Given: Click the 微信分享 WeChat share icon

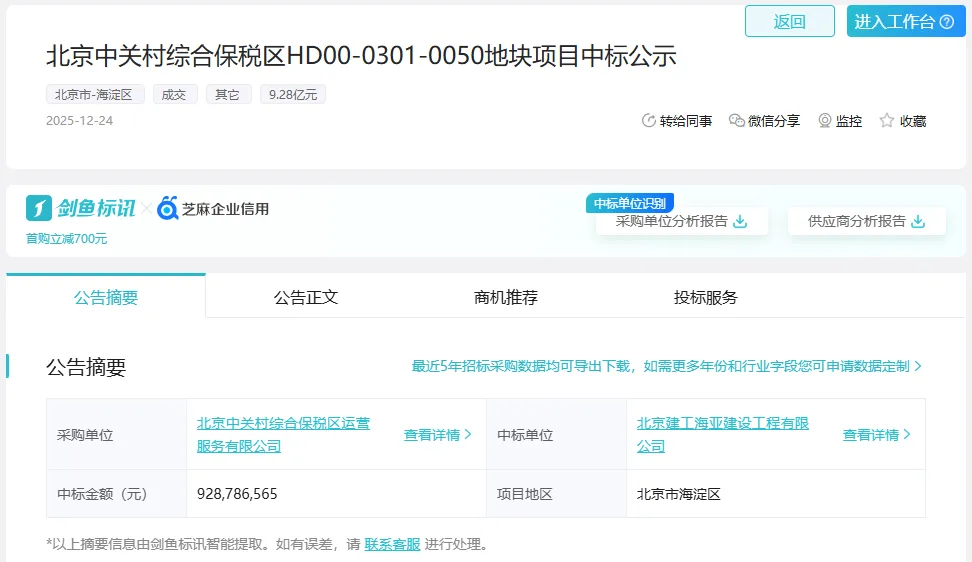Looking at the screenshot, I should point(737,121).
